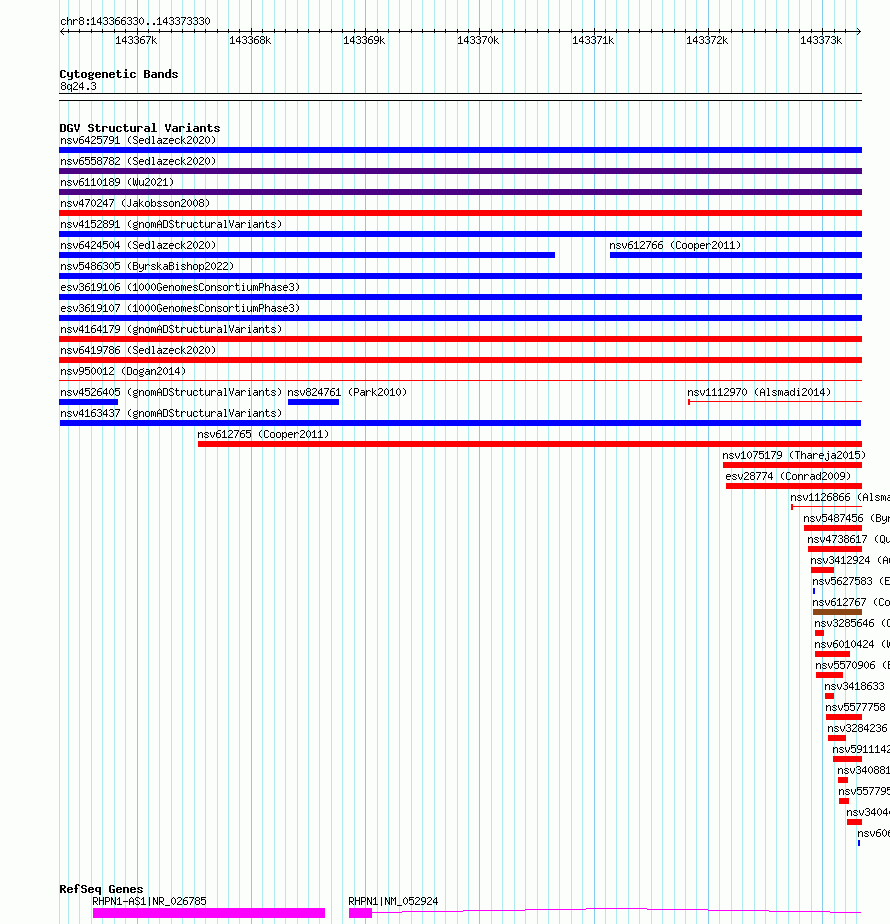Open variant esv28774 (Conrad2009) label
This screenshot has width=890, height=924.
click(788, 476)
